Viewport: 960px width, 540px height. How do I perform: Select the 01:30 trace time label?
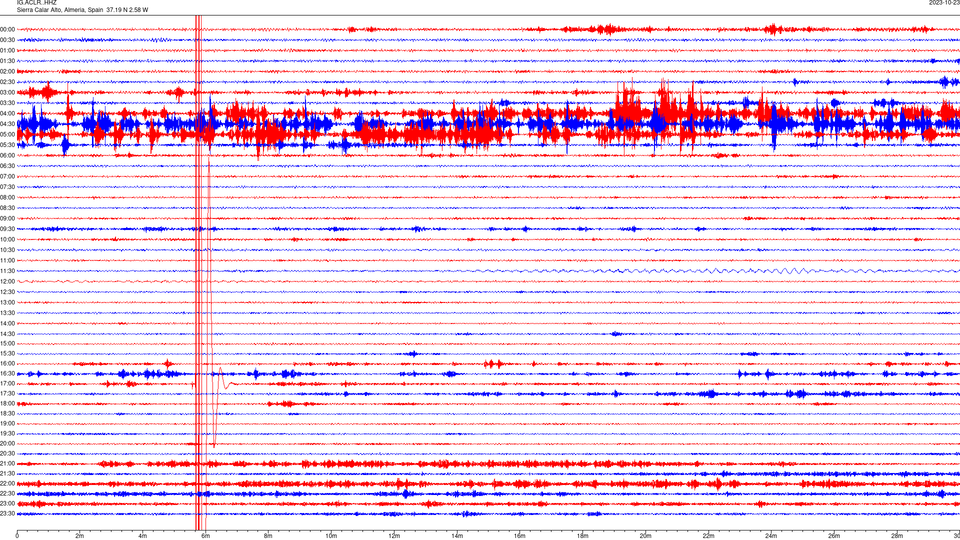(x=7, y=61)
